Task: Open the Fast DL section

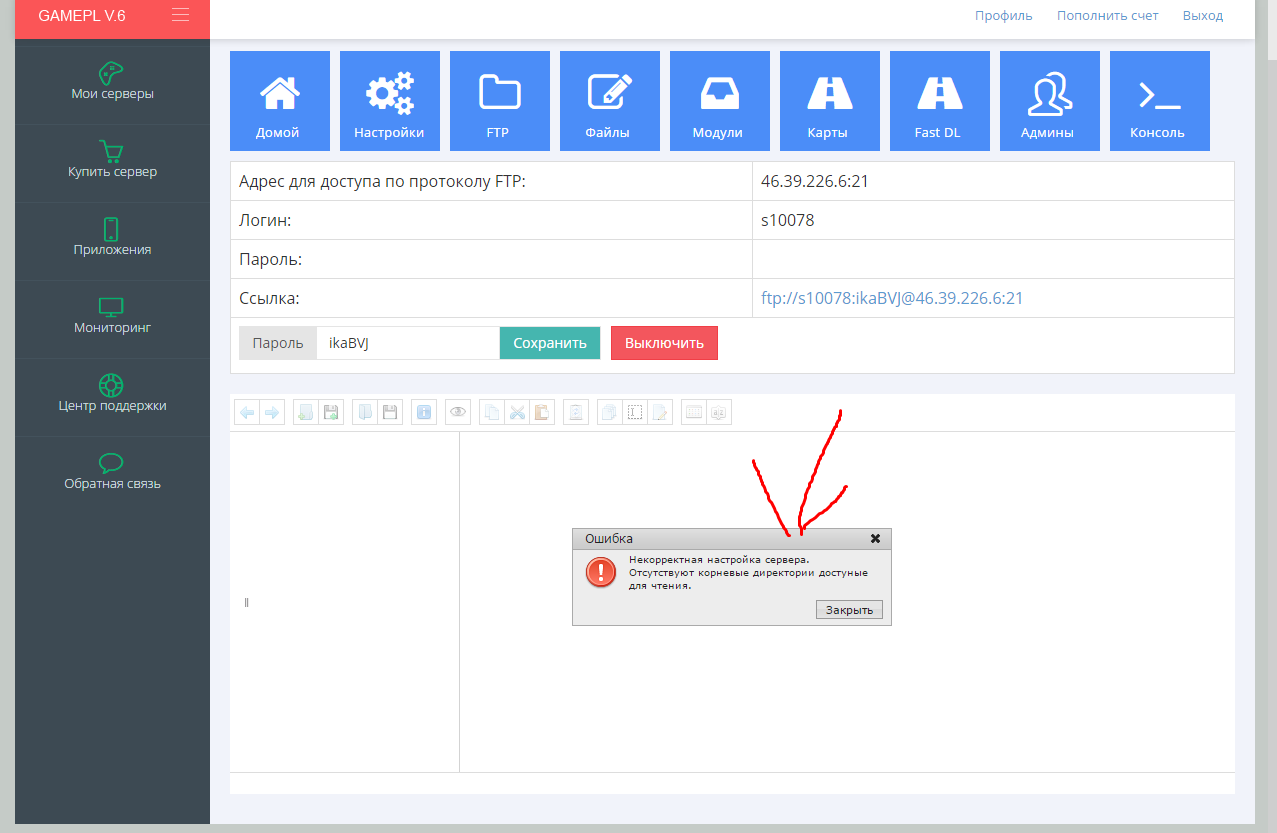Action: (939, 101)
